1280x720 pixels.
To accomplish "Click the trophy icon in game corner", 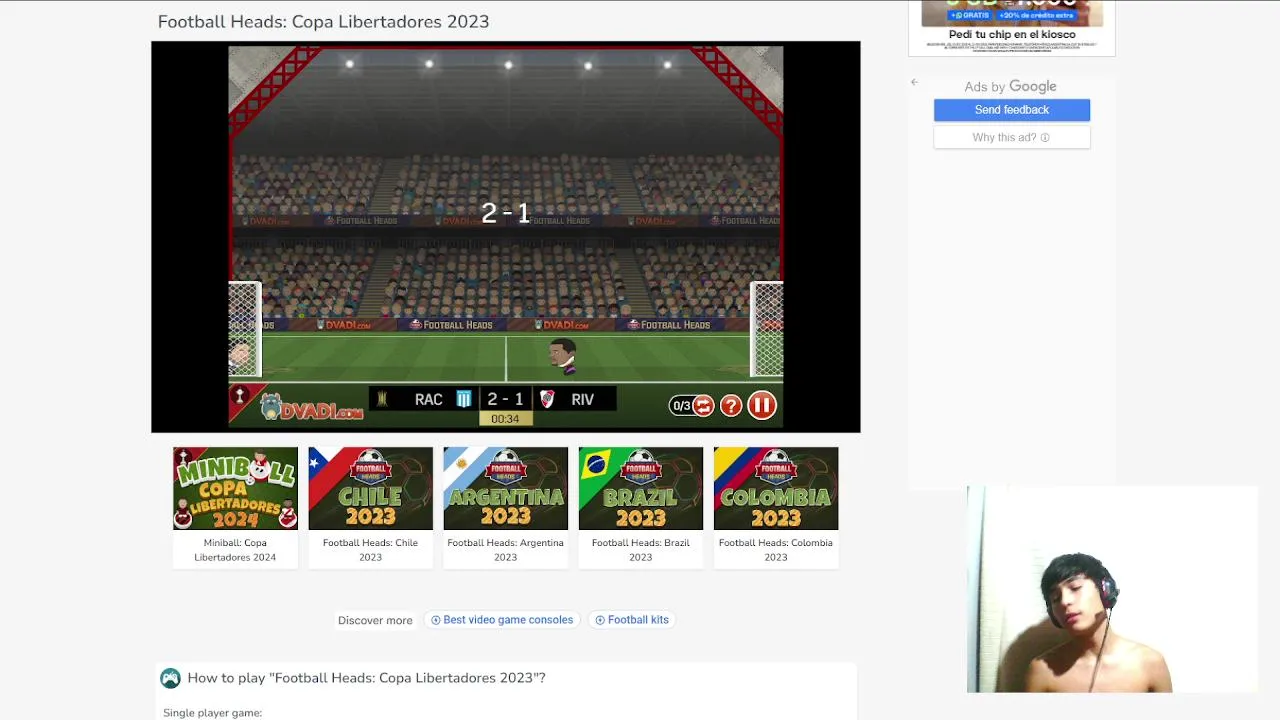I will tap(239, 396).
